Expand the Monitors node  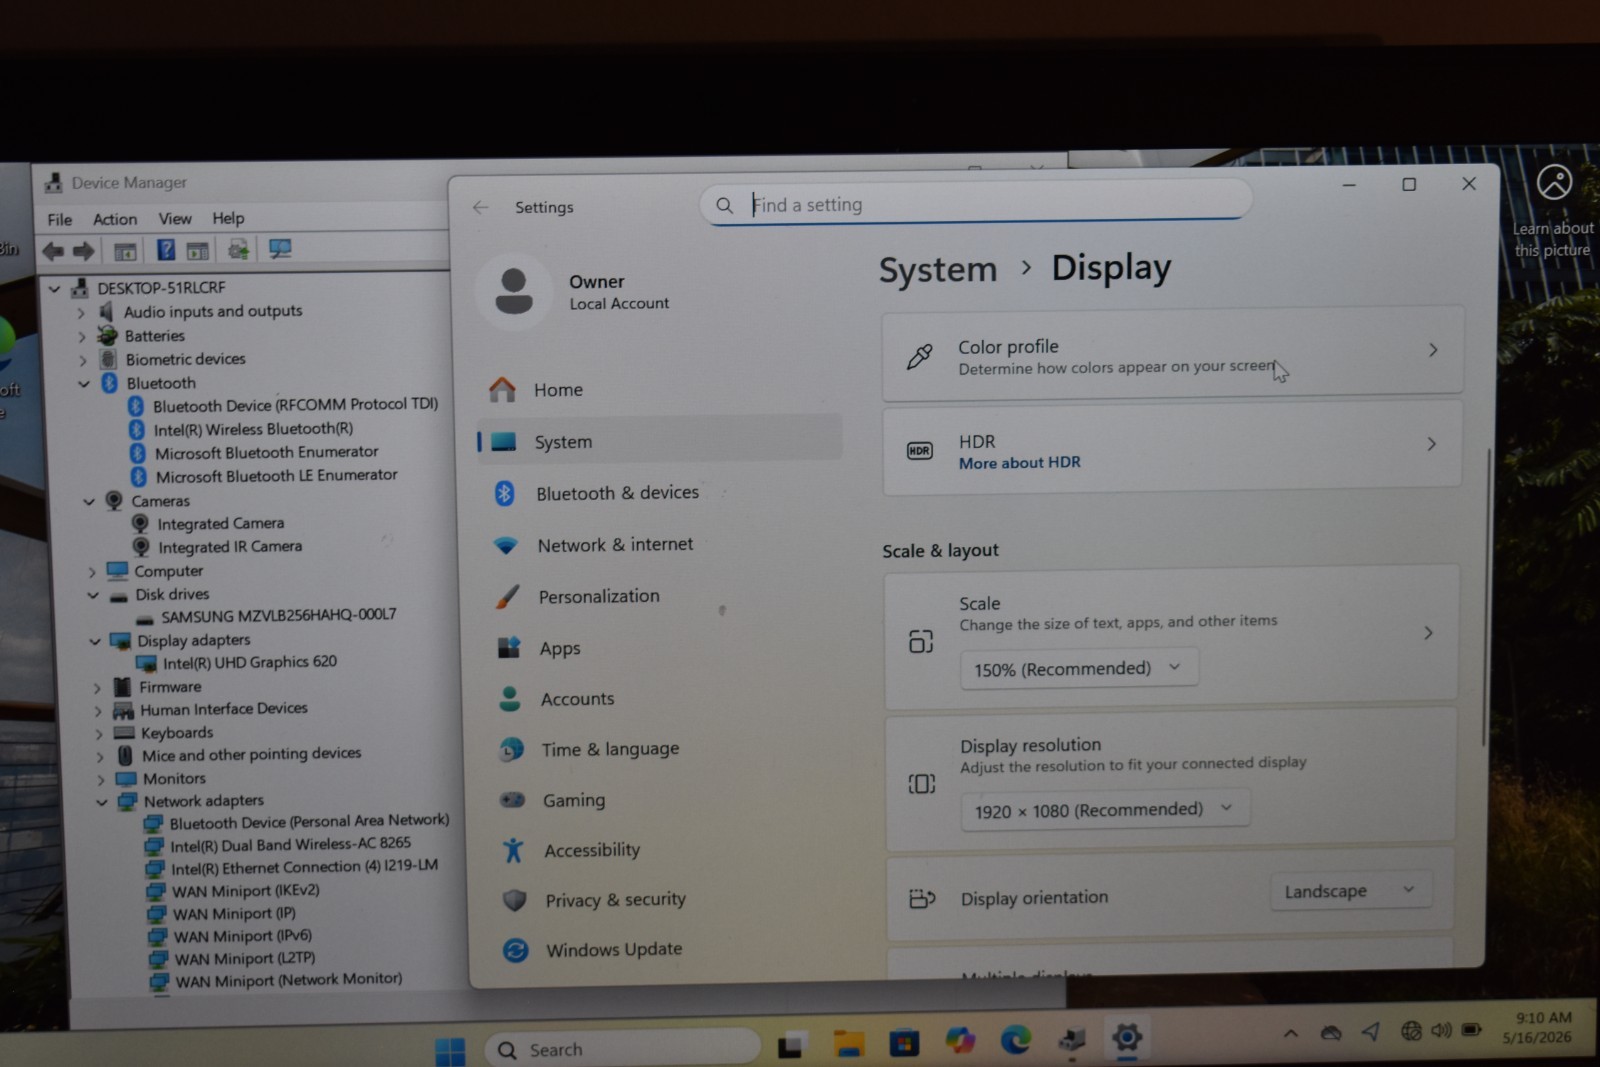[100, 781]
